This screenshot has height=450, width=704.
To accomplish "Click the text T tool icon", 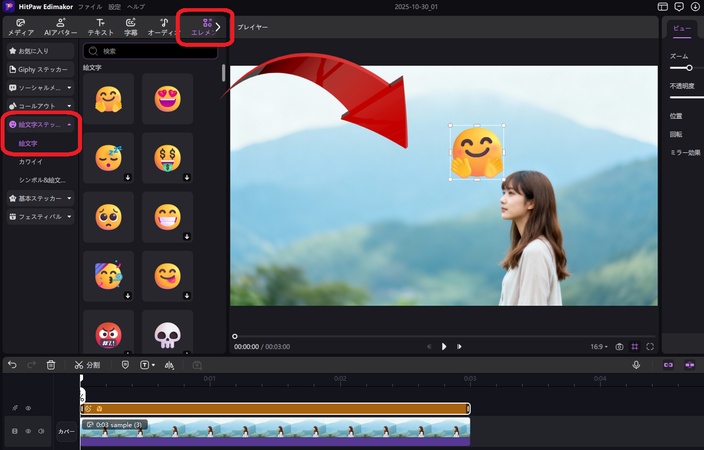I will coord(144,365).
